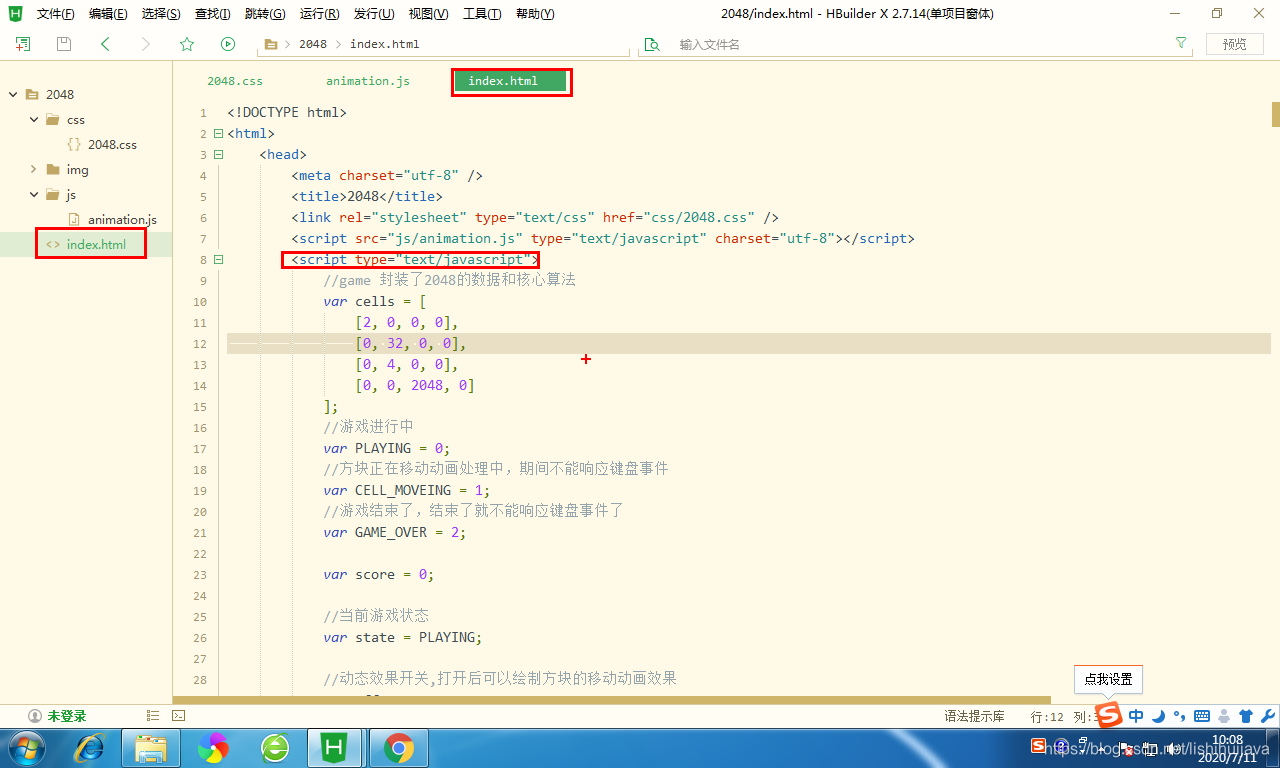Click the 预览 preview button
This screenshot has width=1280, height=768.
pyautogui.click(x=1235, y=44)
